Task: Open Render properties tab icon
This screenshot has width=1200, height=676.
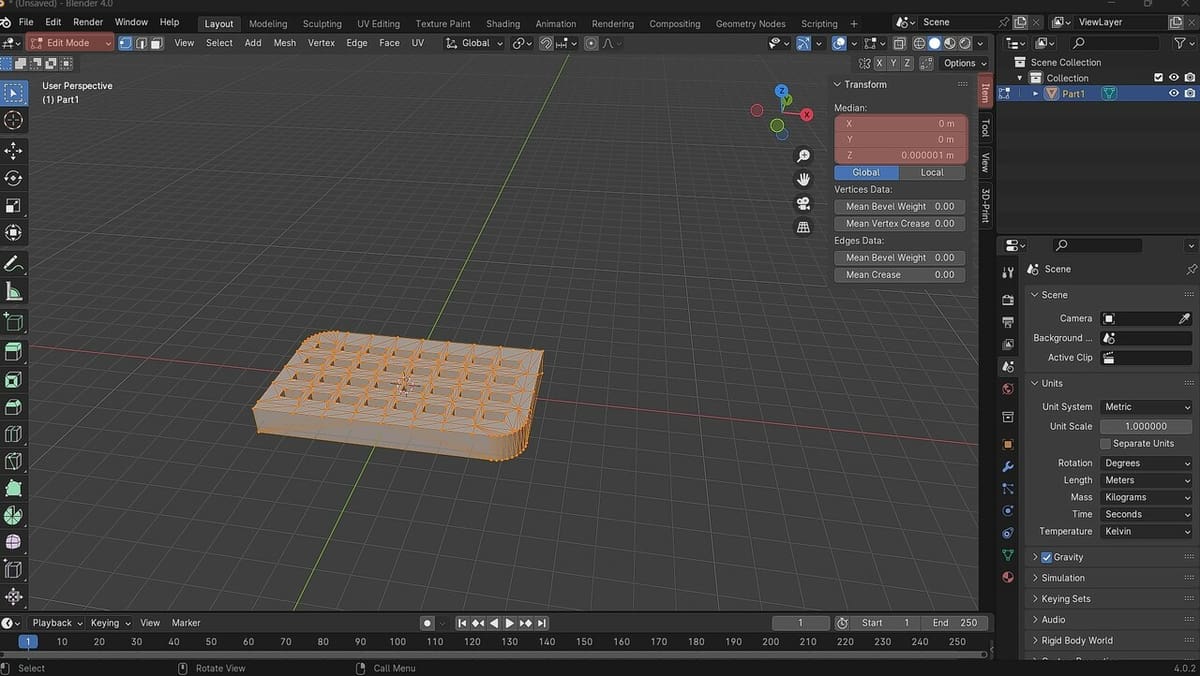Action: click(x=1008, y=300)
